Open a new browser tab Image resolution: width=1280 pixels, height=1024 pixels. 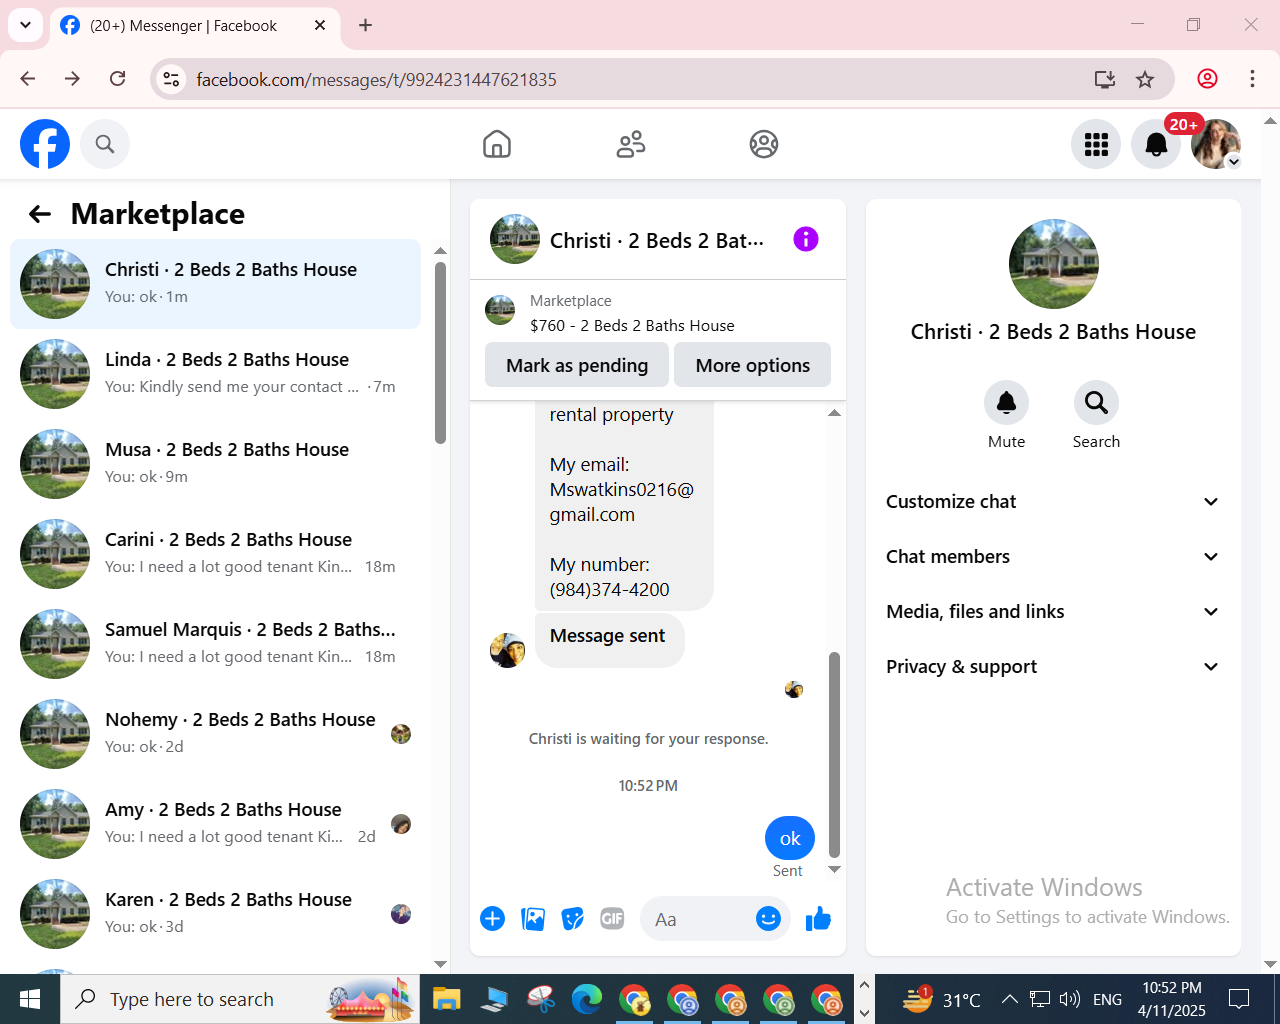click(x=366, y=25)
